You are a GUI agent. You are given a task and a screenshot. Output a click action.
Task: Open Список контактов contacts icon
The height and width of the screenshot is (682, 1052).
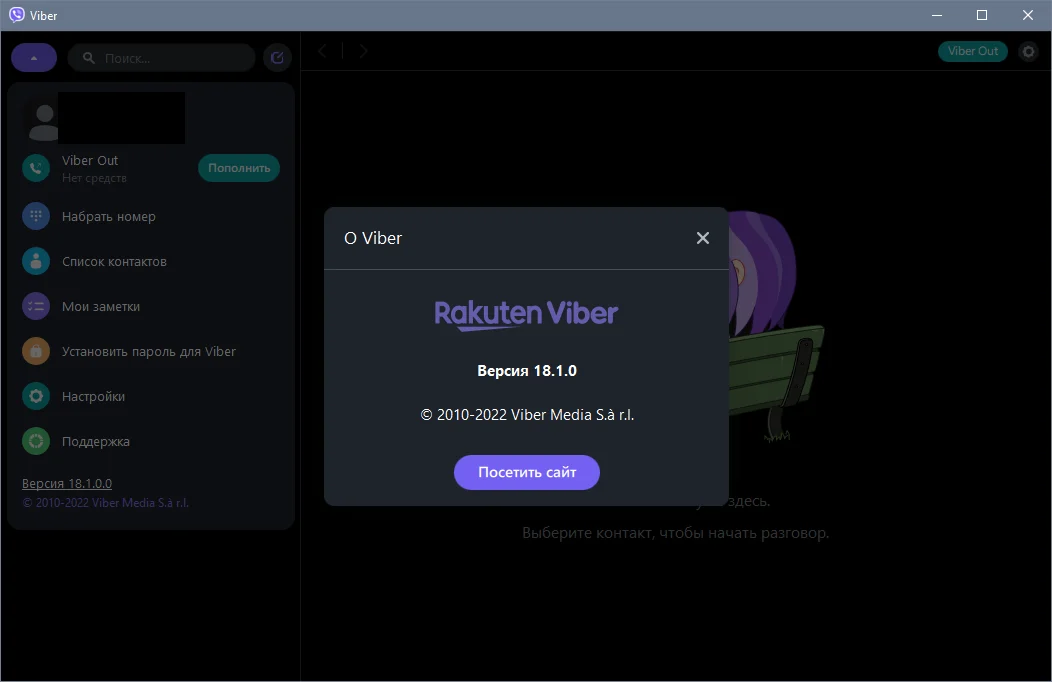[x=36, y=262]
